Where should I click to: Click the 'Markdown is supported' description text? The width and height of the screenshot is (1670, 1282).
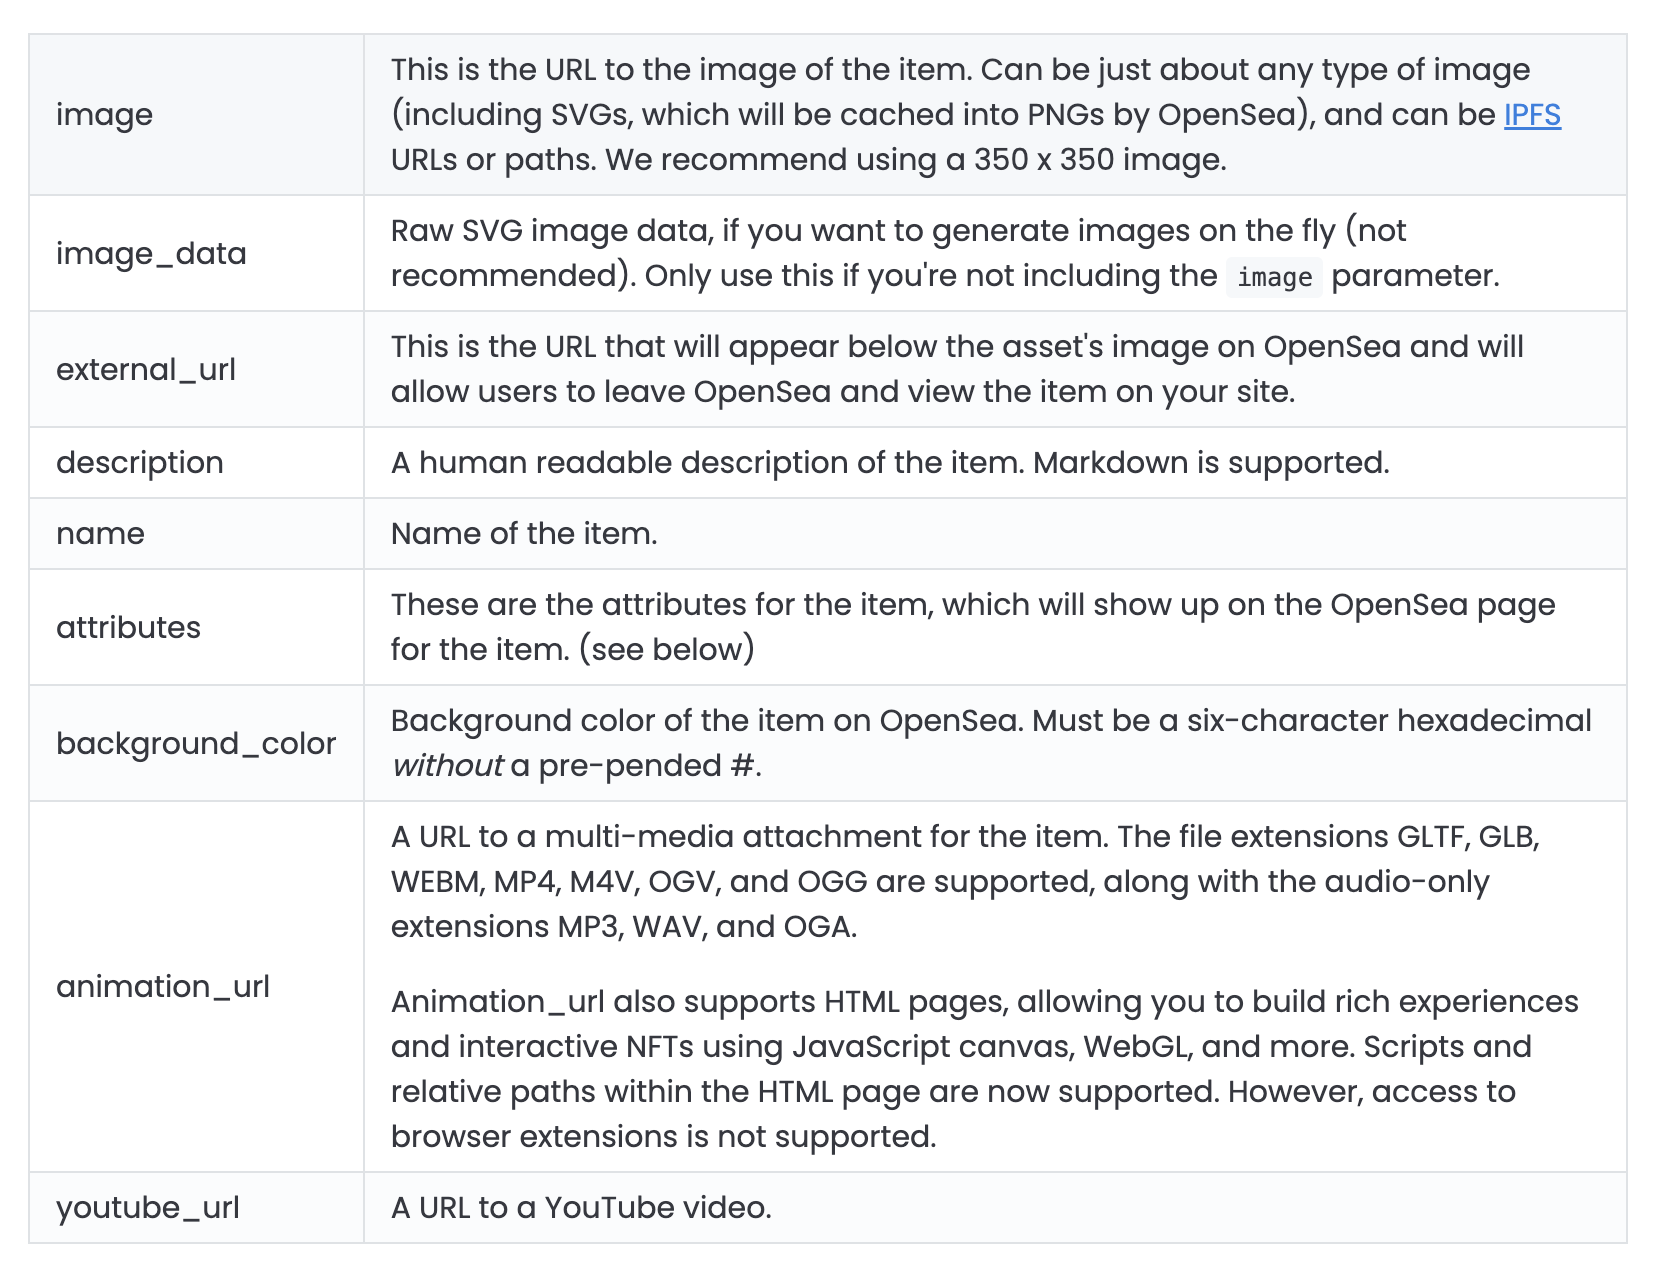click(x=1210, y=462)
